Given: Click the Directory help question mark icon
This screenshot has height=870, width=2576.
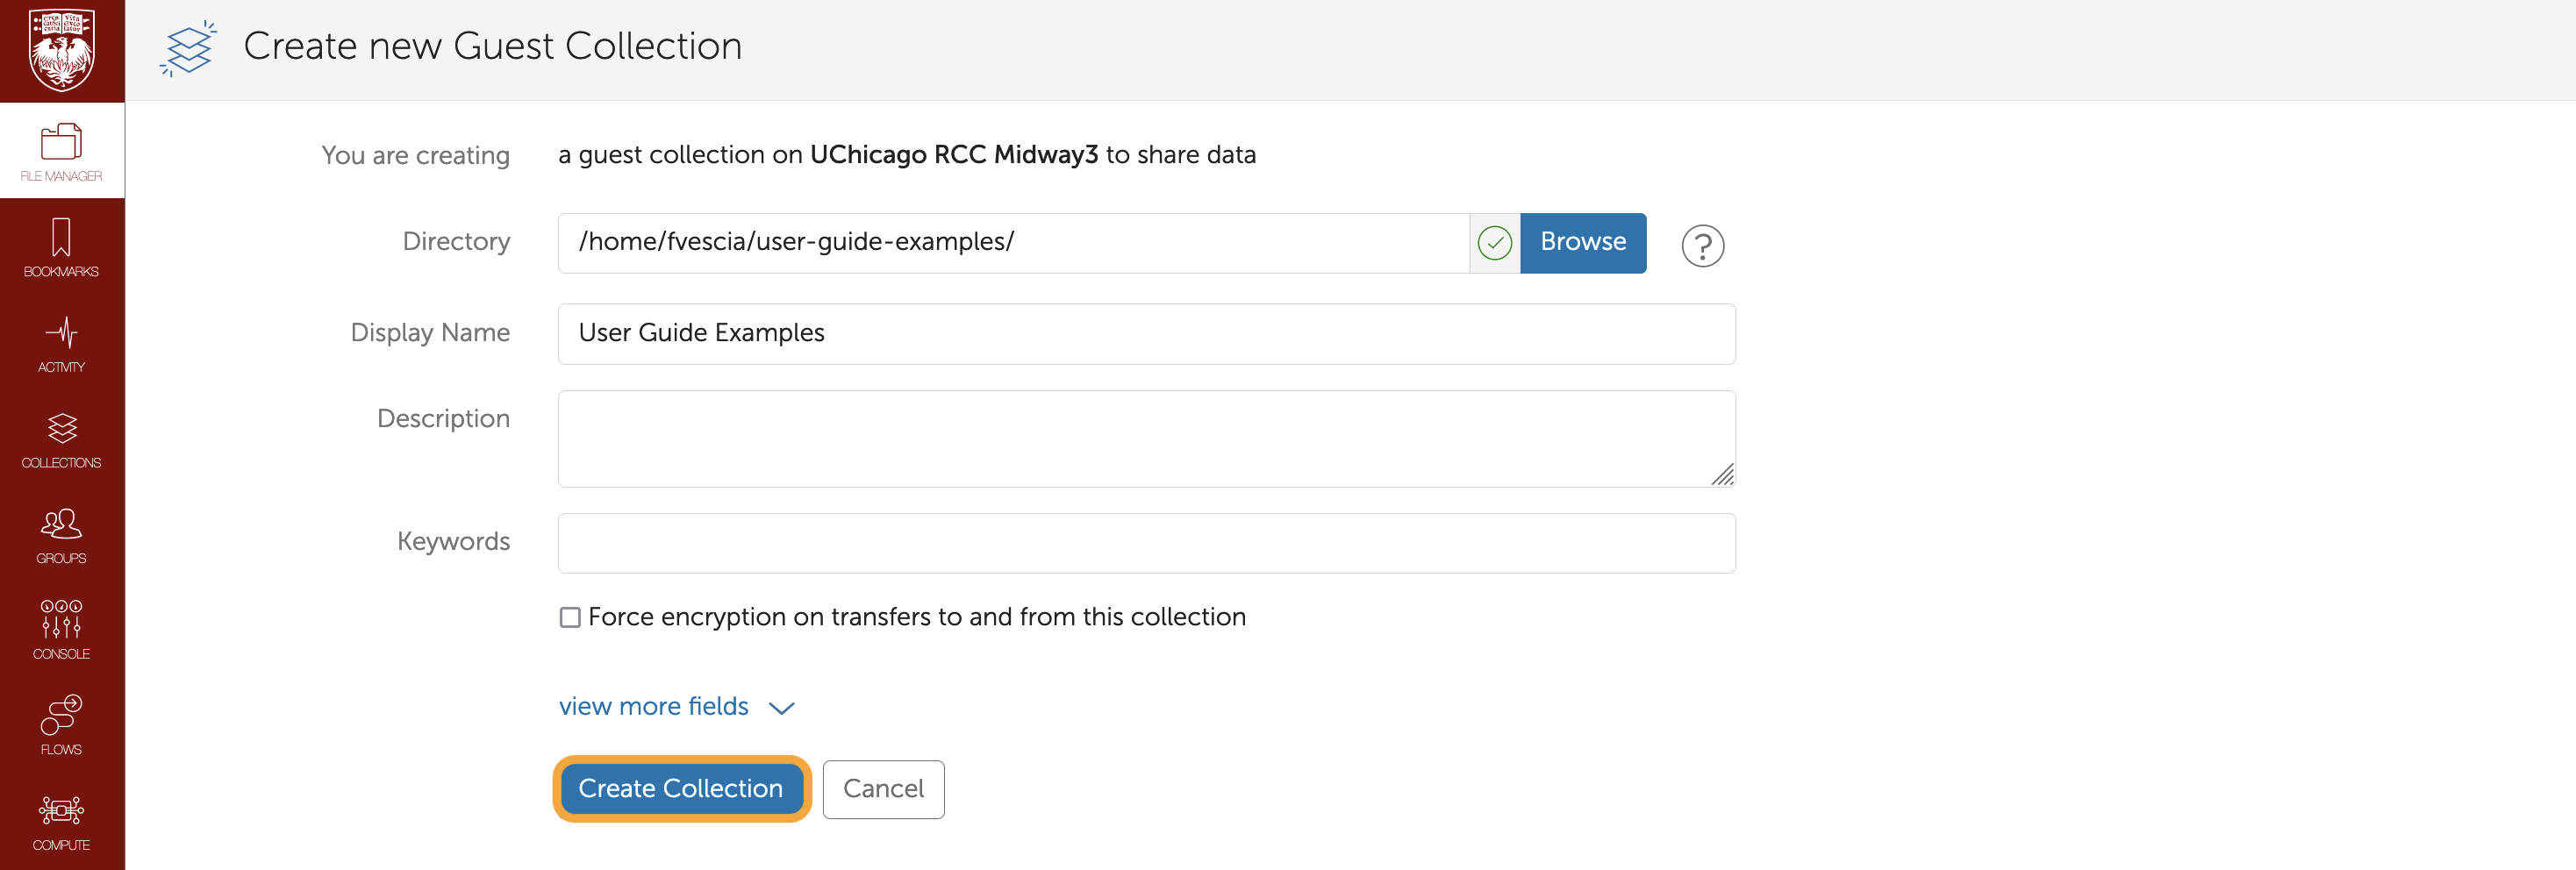Looking at the screenshot, I should 1702,245.
